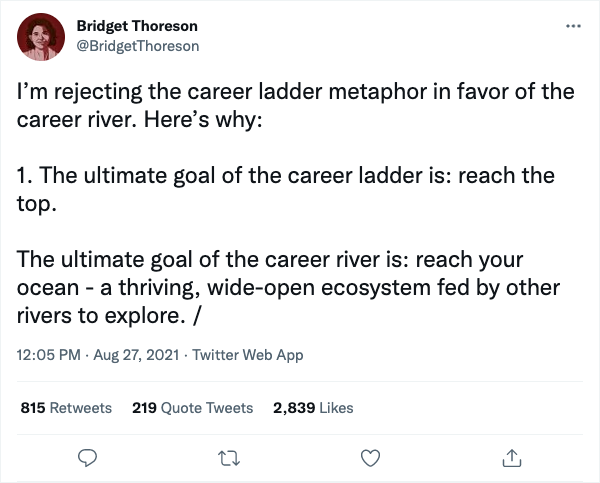Open the Twitter Web App source link

click(247, 355)
